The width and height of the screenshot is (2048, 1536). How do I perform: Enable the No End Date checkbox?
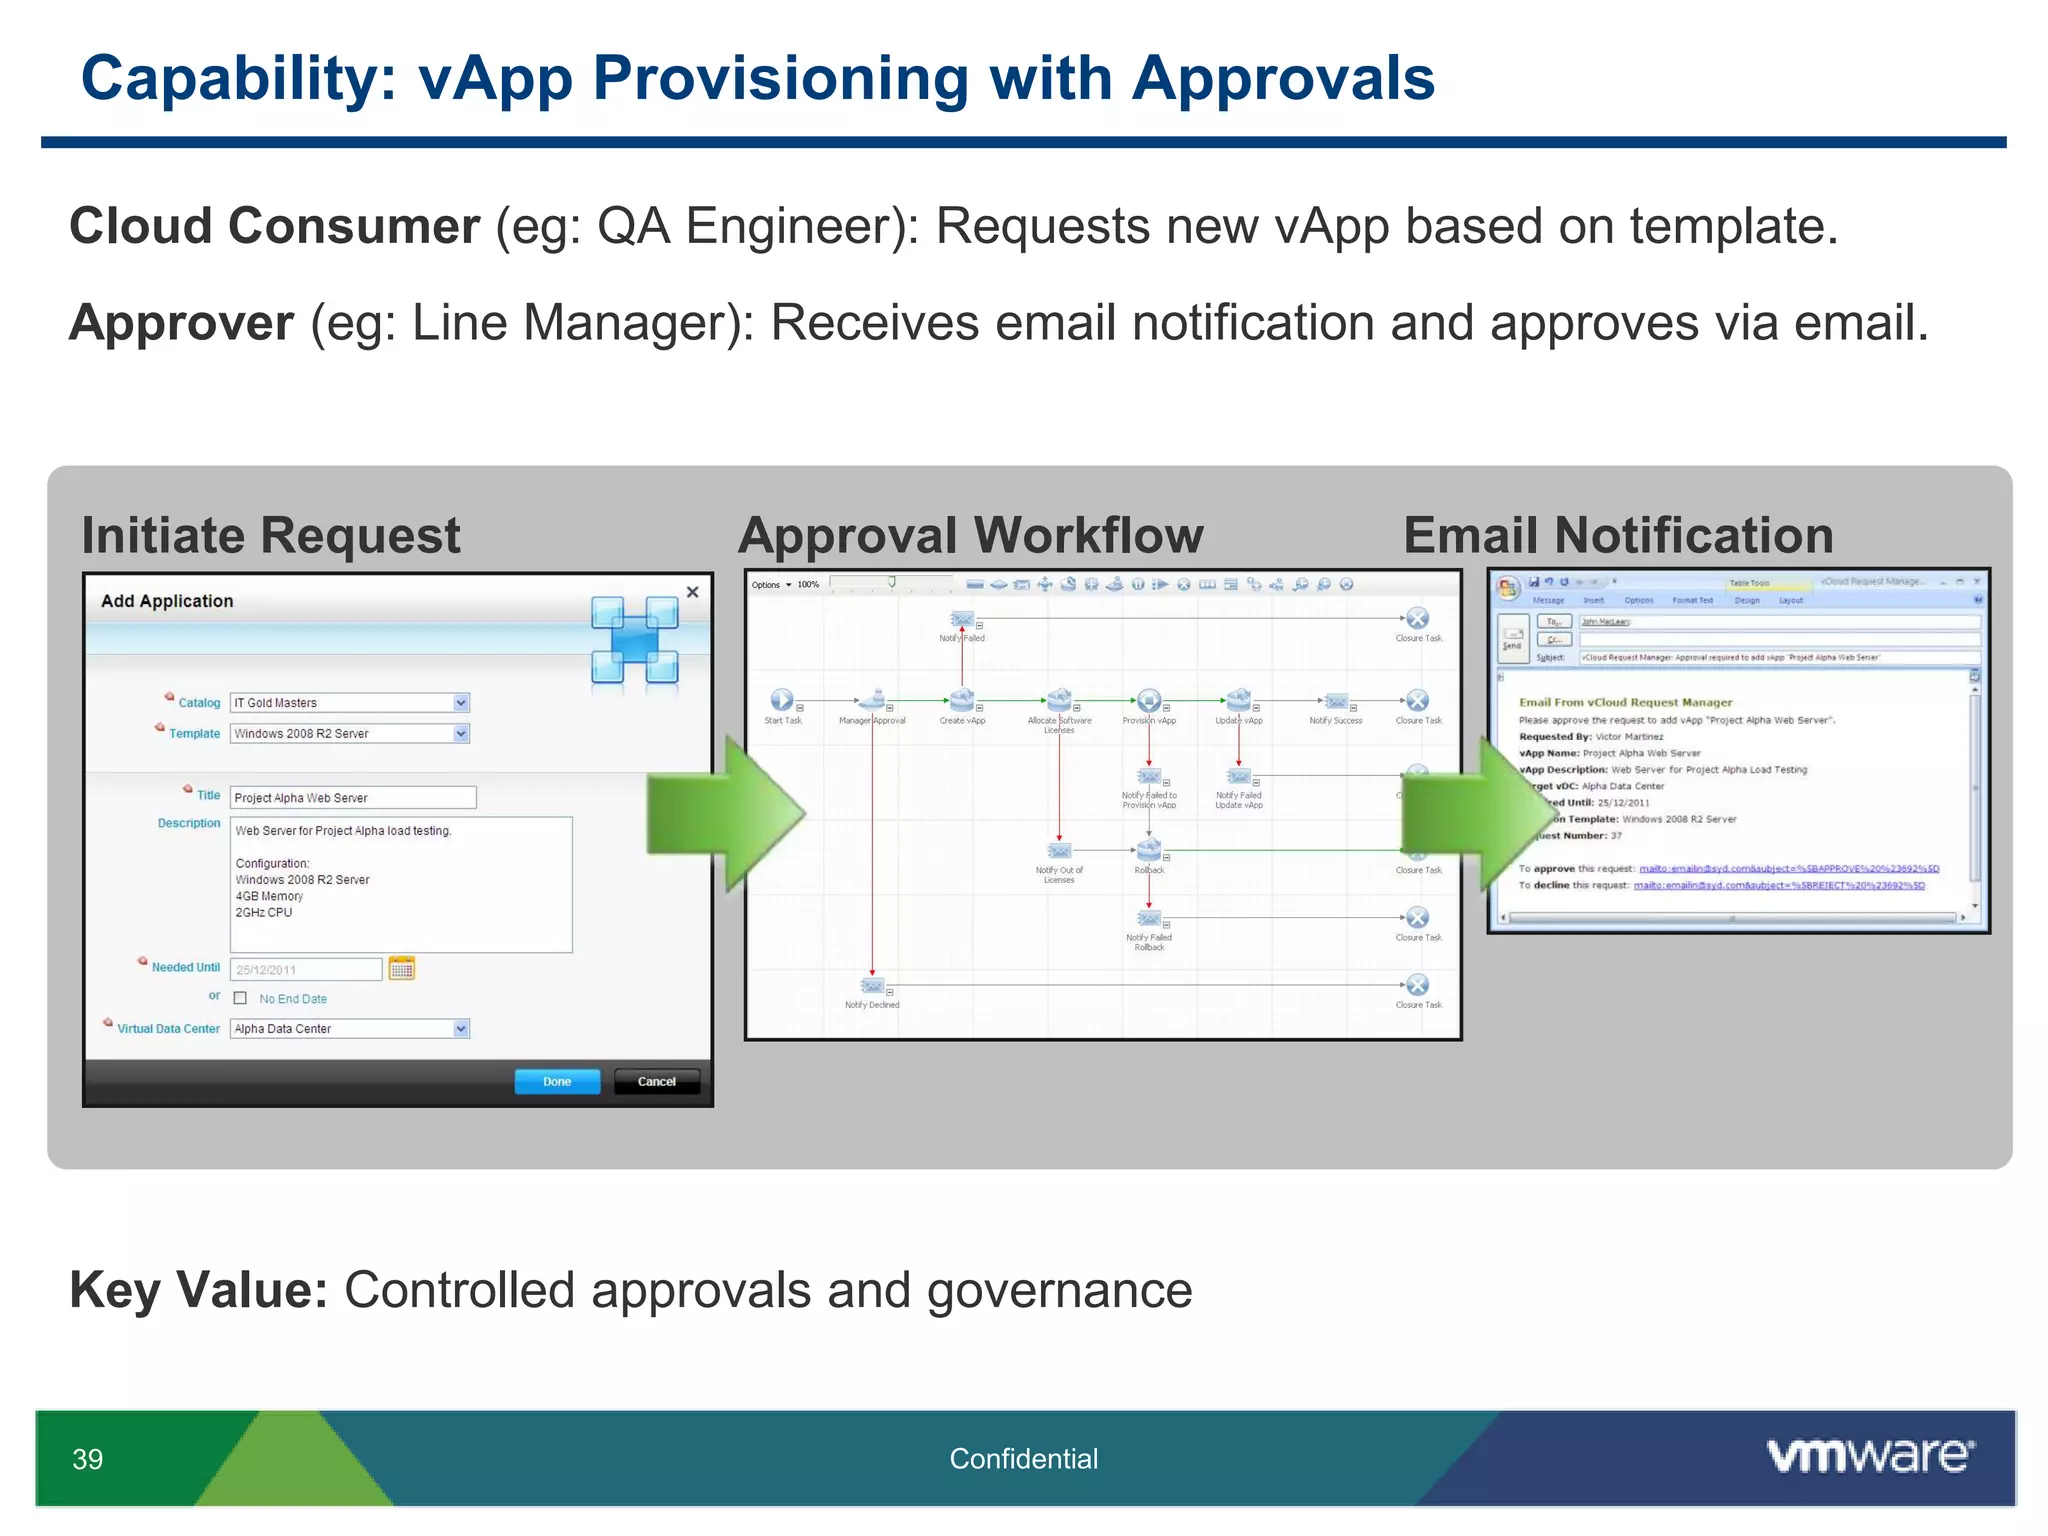tap(240, 998)
